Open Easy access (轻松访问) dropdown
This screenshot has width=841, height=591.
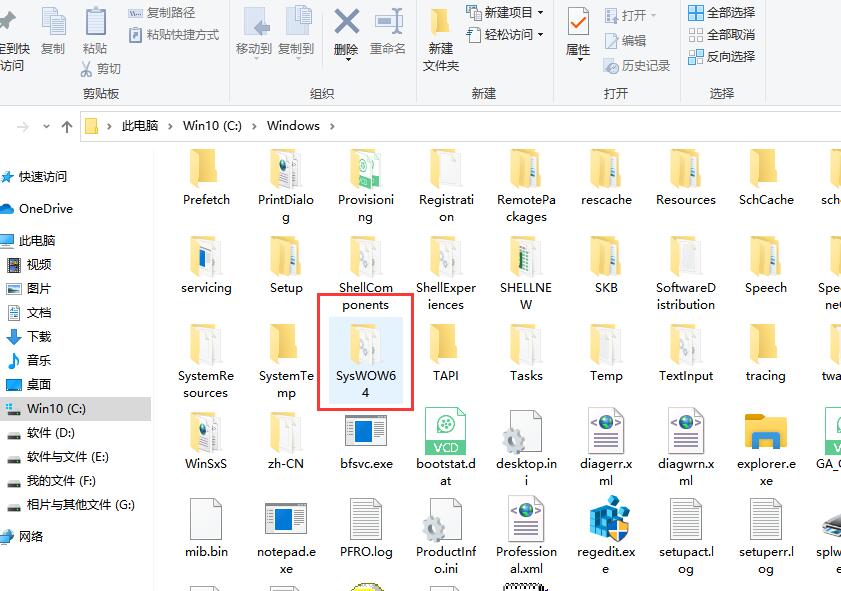pos(505,35)
